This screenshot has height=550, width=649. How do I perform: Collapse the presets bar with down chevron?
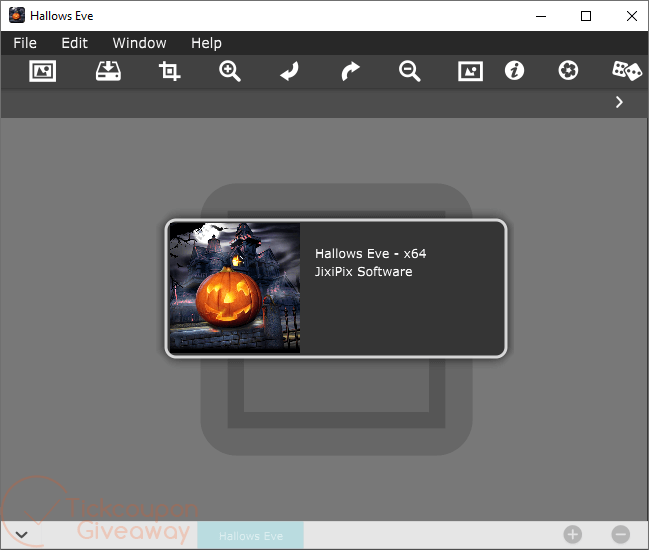[x=22, y=535]
